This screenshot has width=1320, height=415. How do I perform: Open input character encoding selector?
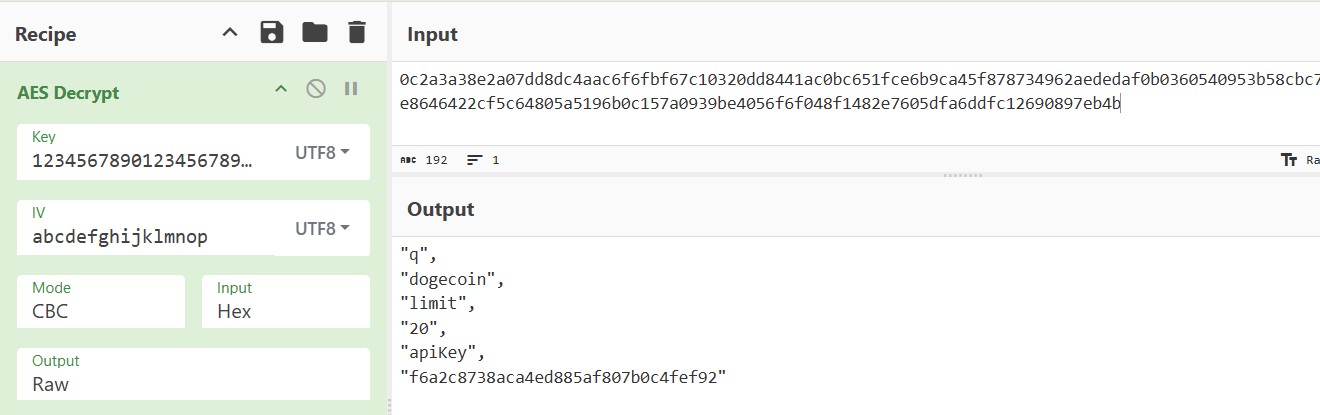click(1299, 160)
